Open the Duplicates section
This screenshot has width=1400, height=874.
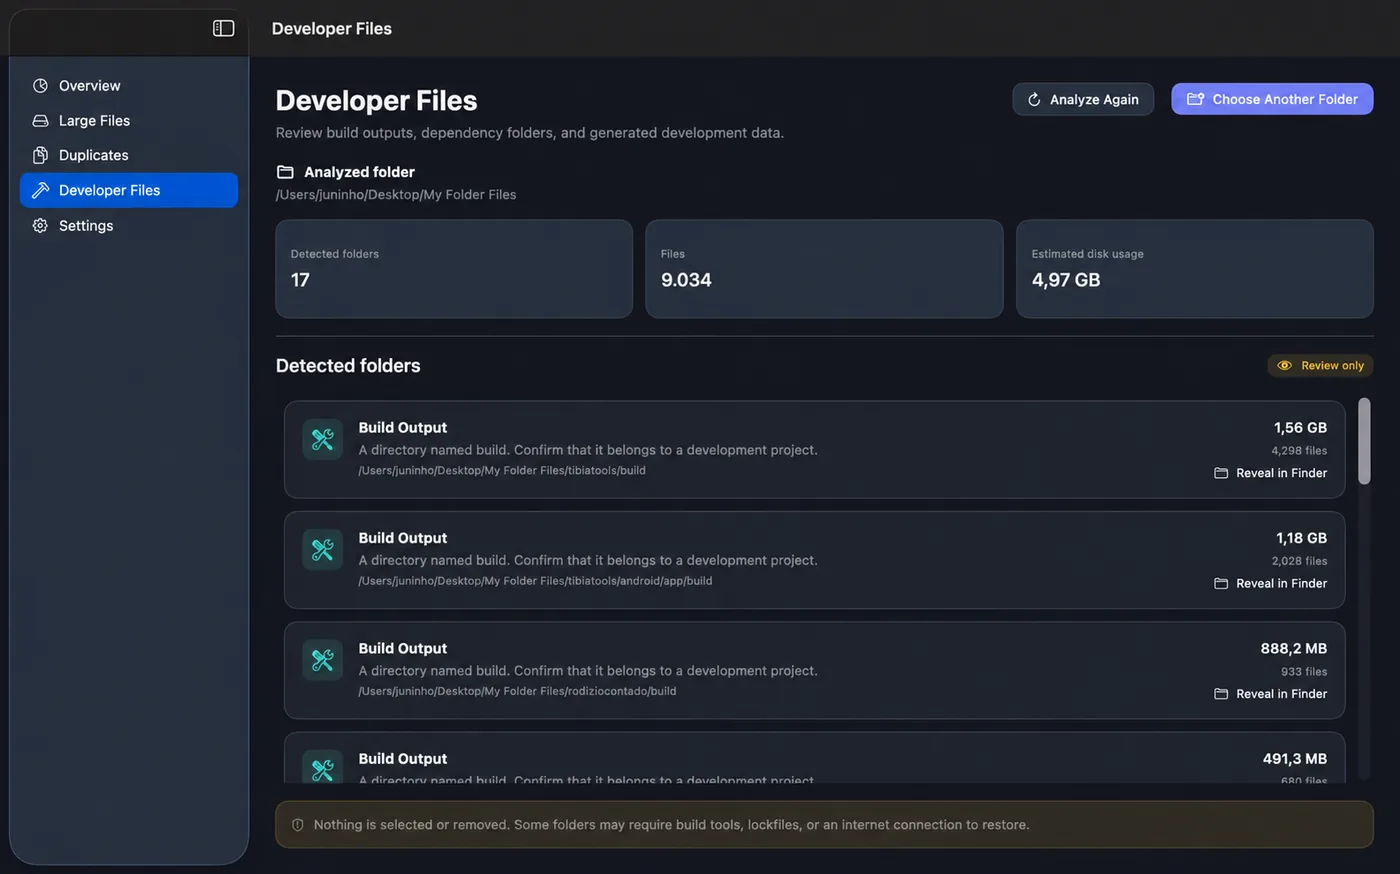click(x=129, y=155)
